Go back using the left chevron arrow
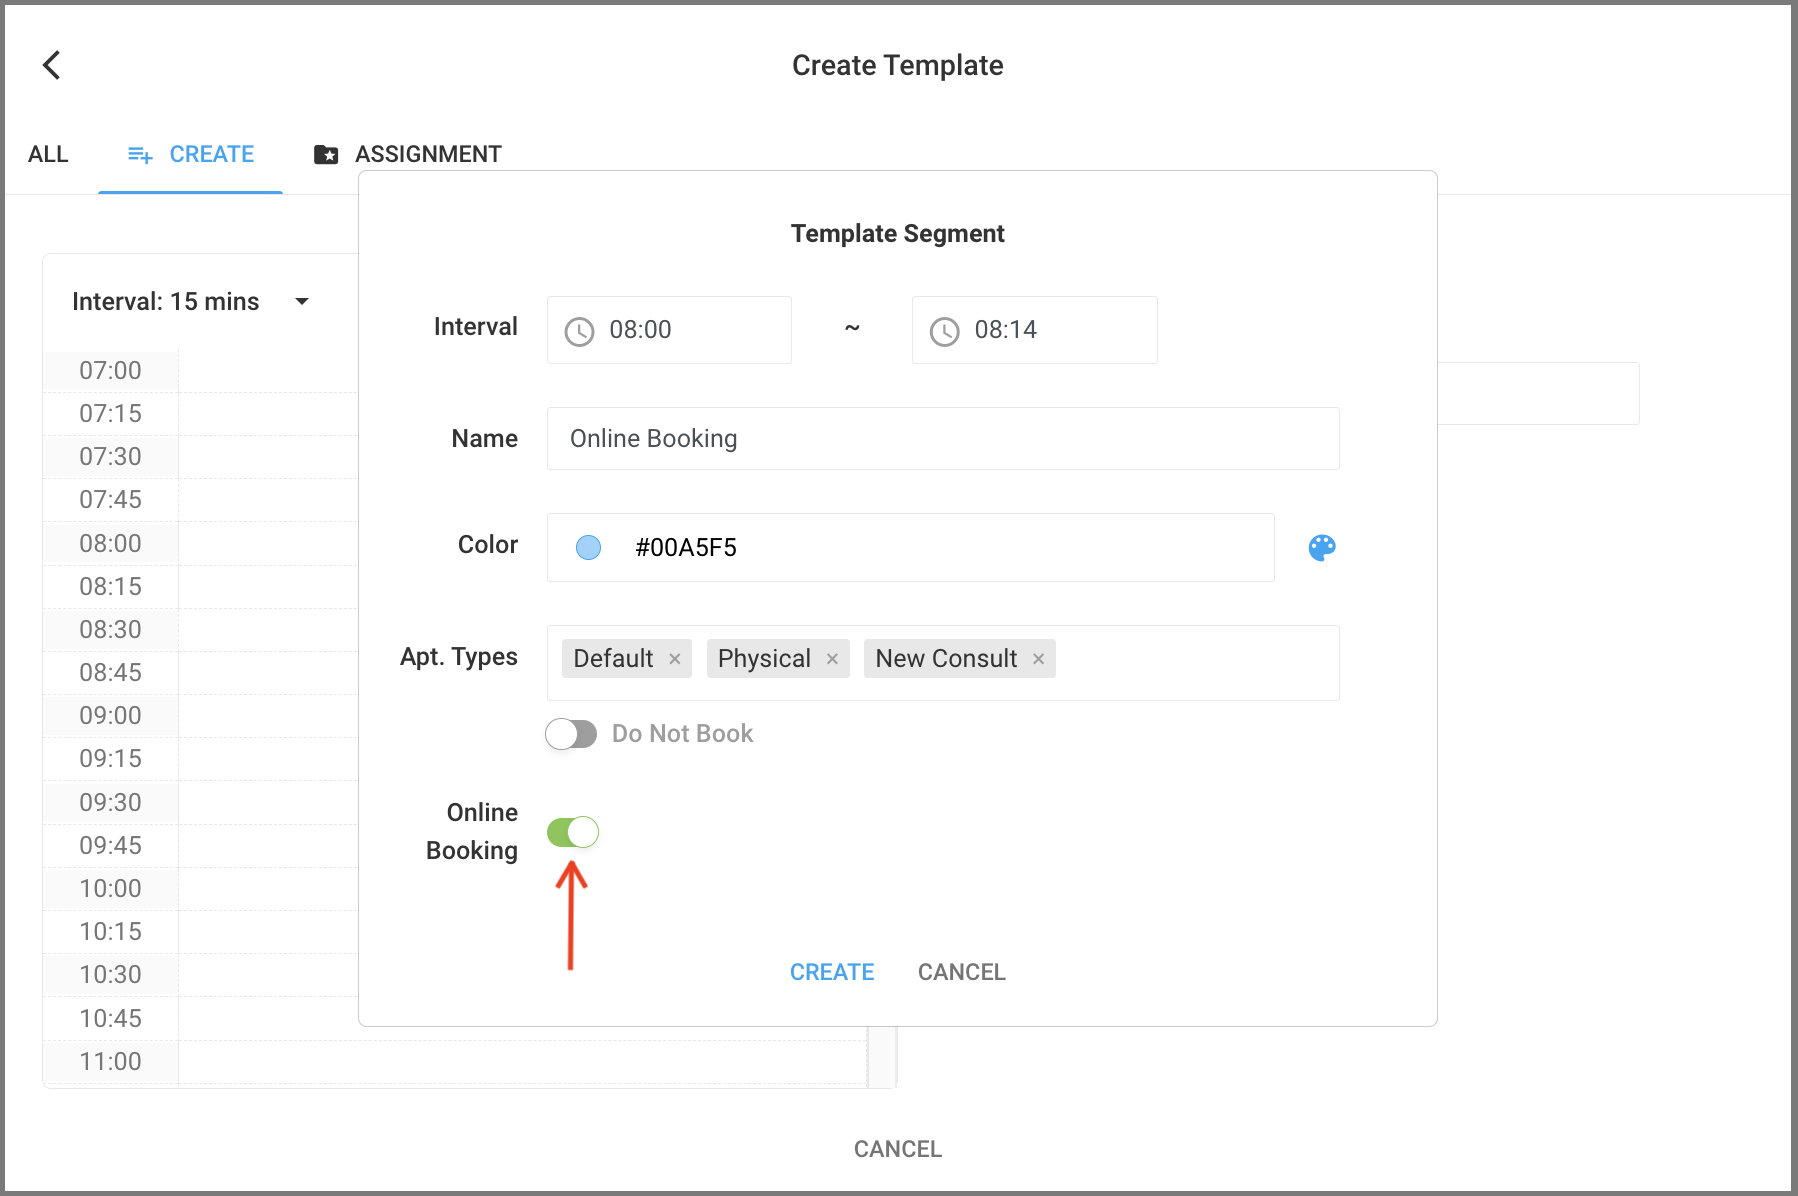Image resolution: width=1798 pixels, height=1196 pixels. [52, 65]
